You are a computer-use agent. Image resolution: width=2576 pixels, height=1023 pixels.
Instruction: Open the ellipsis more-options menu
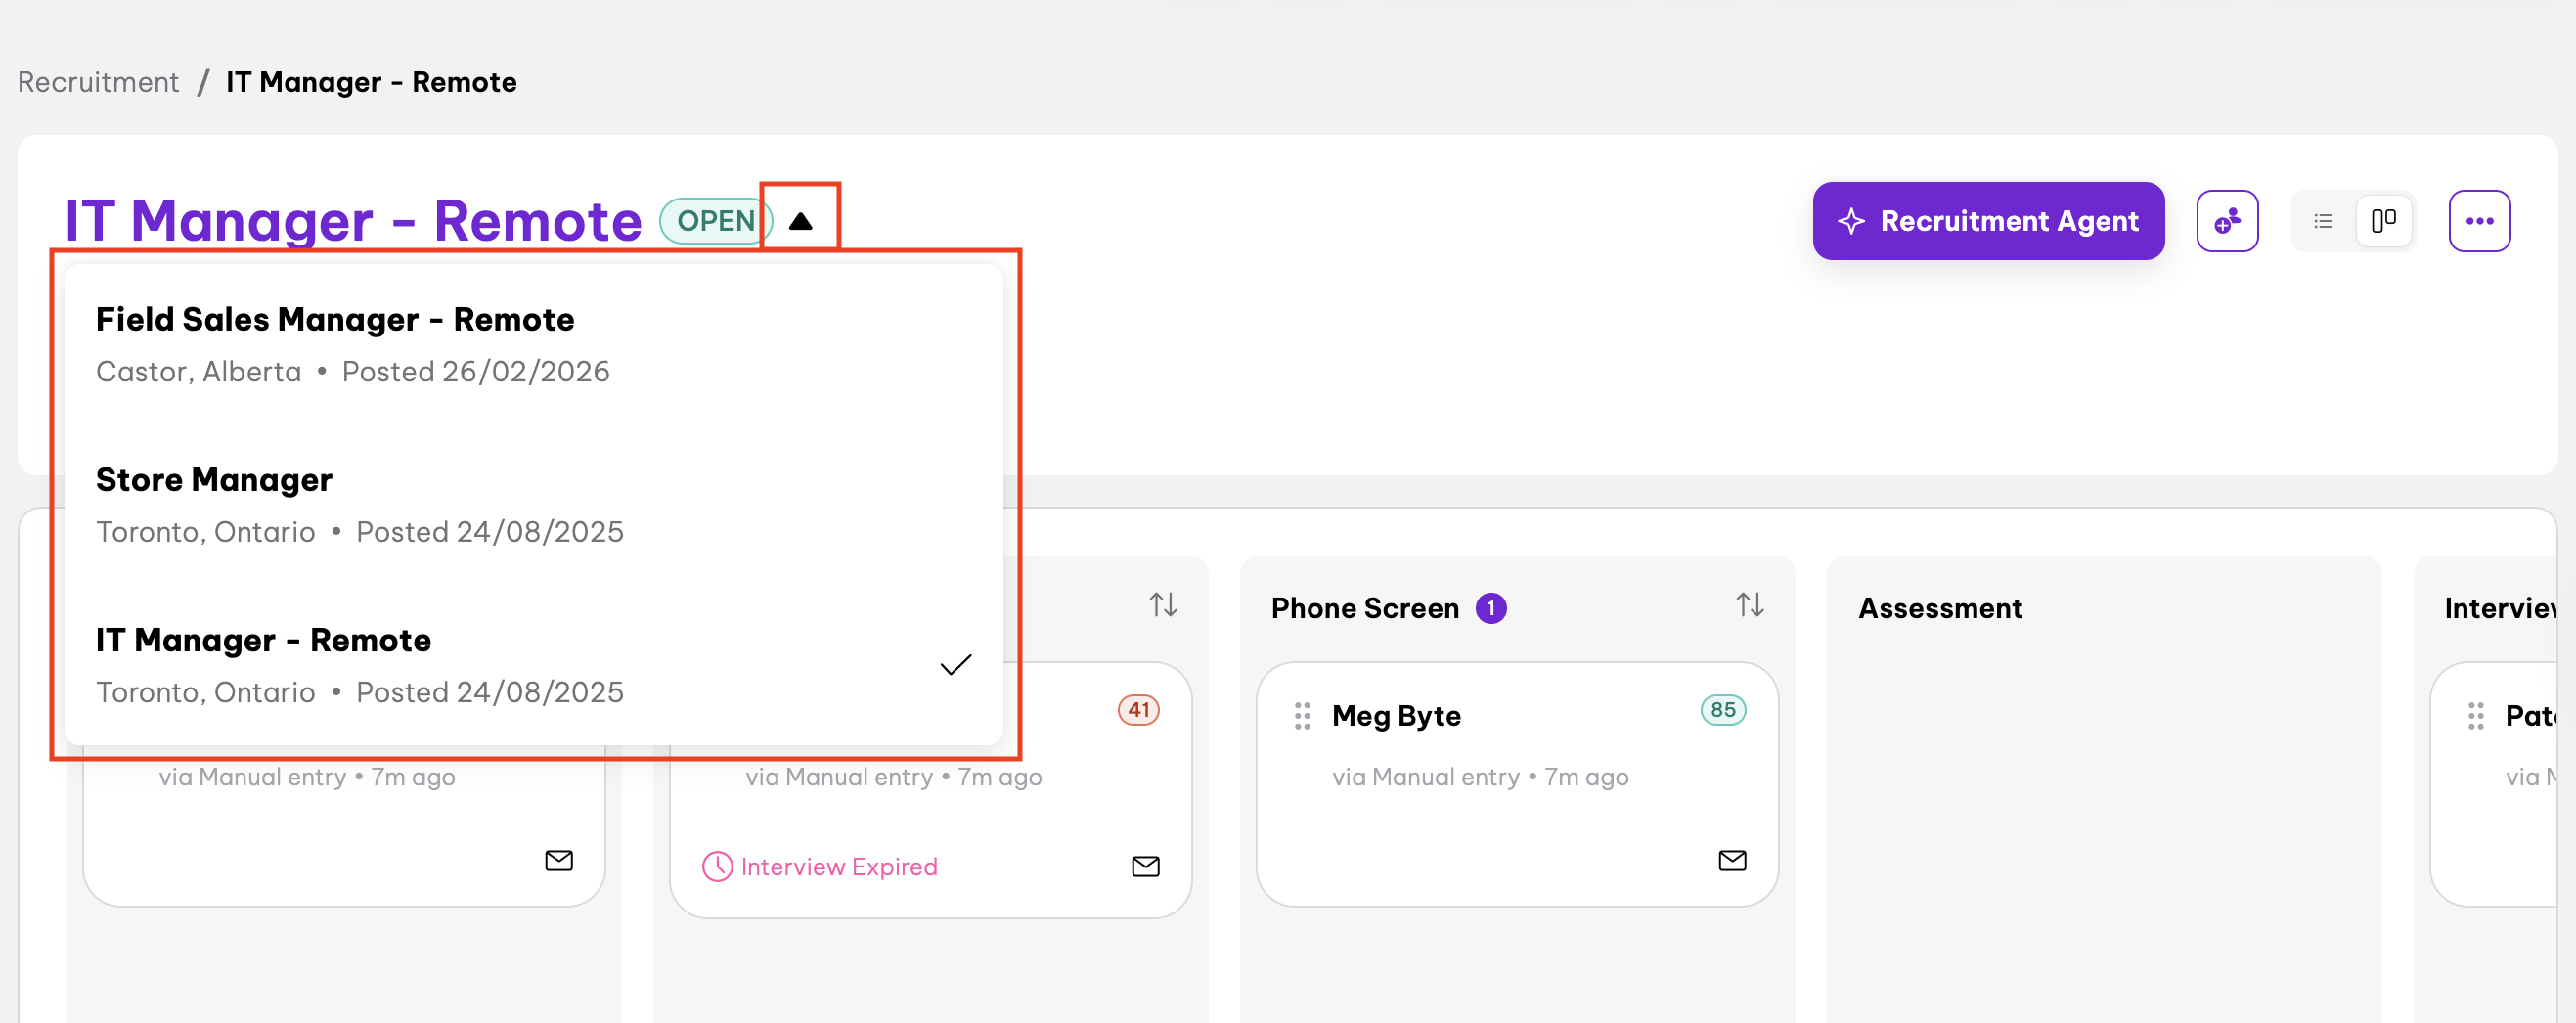tap(2479, 221)
